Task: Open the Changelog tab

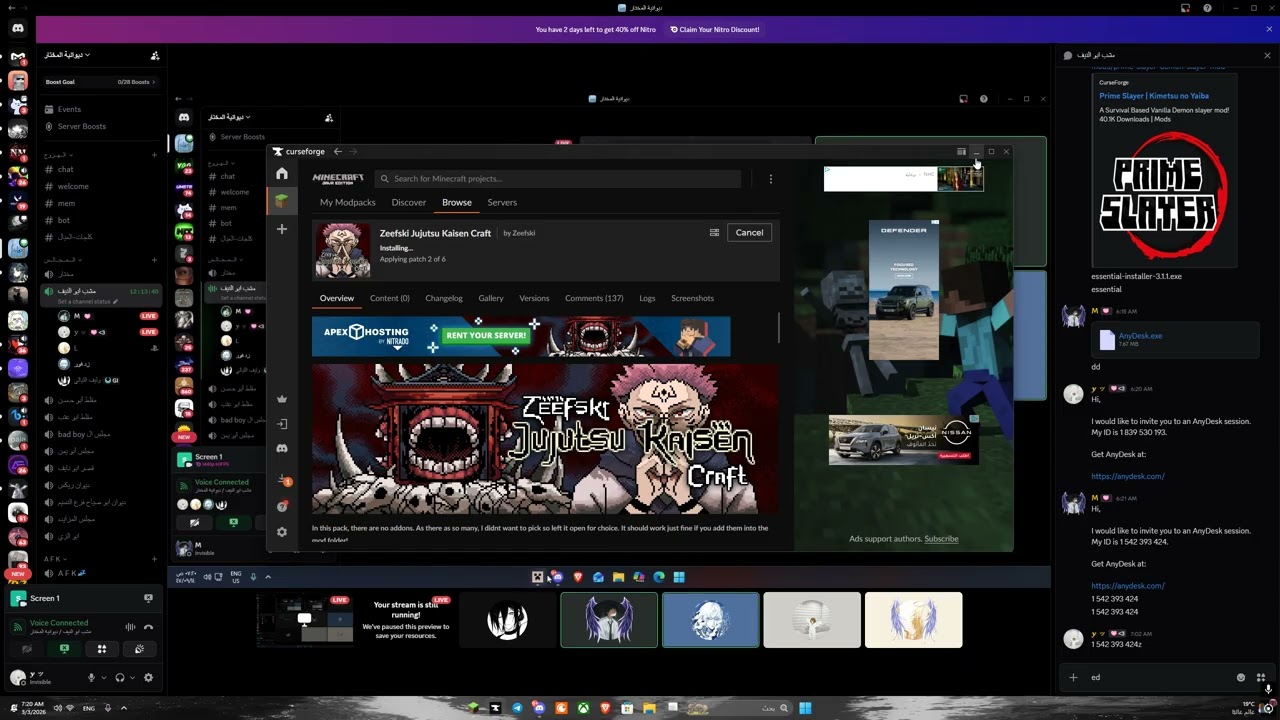Action: 444,298
